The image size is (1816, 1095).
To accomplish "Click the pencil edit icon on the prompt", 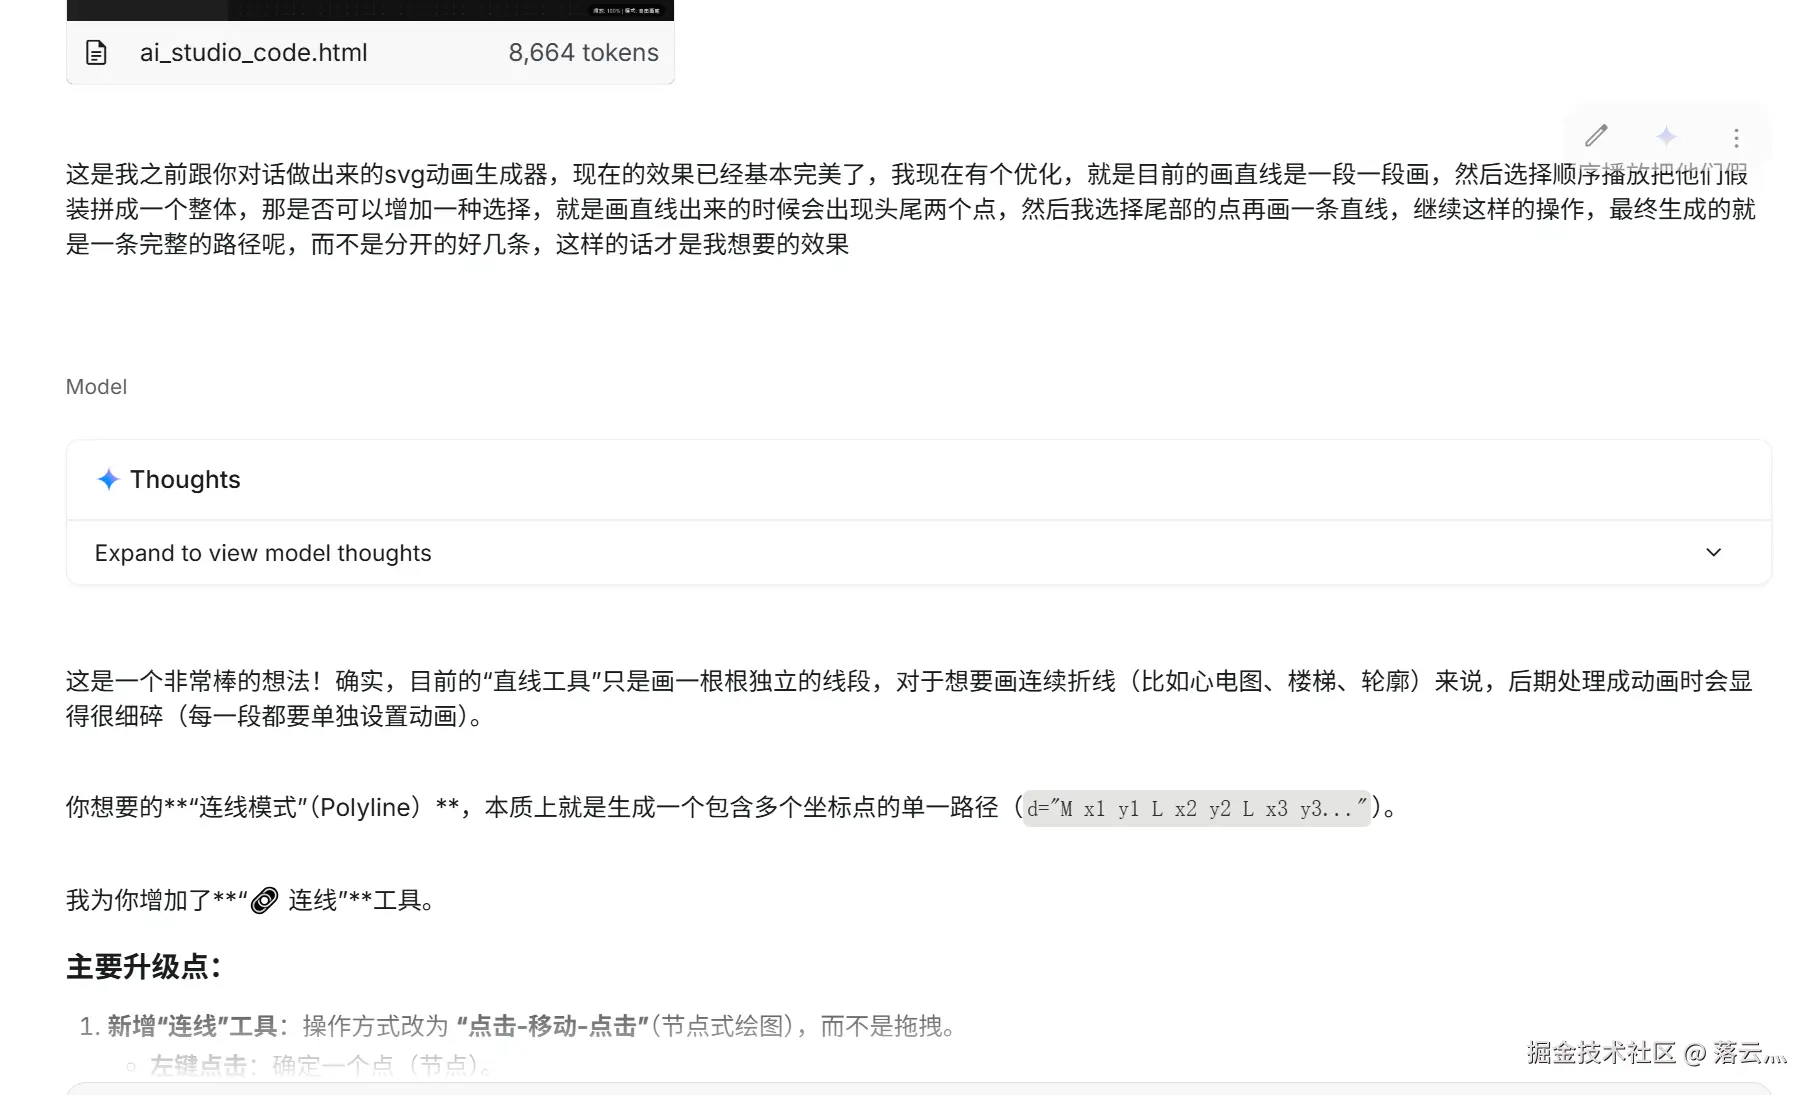I will tap(1596, 136).
